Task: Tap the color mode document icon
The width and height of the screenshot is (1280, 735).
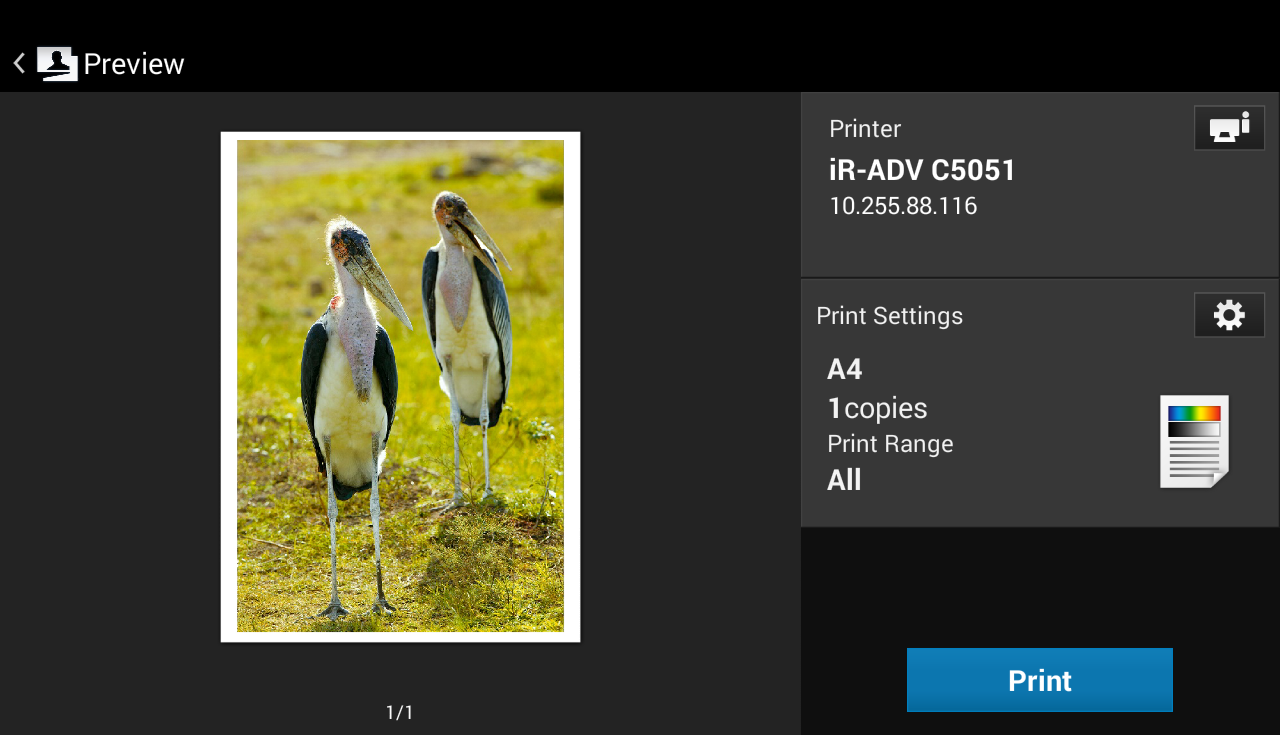Action: [x=1194, y=441]
